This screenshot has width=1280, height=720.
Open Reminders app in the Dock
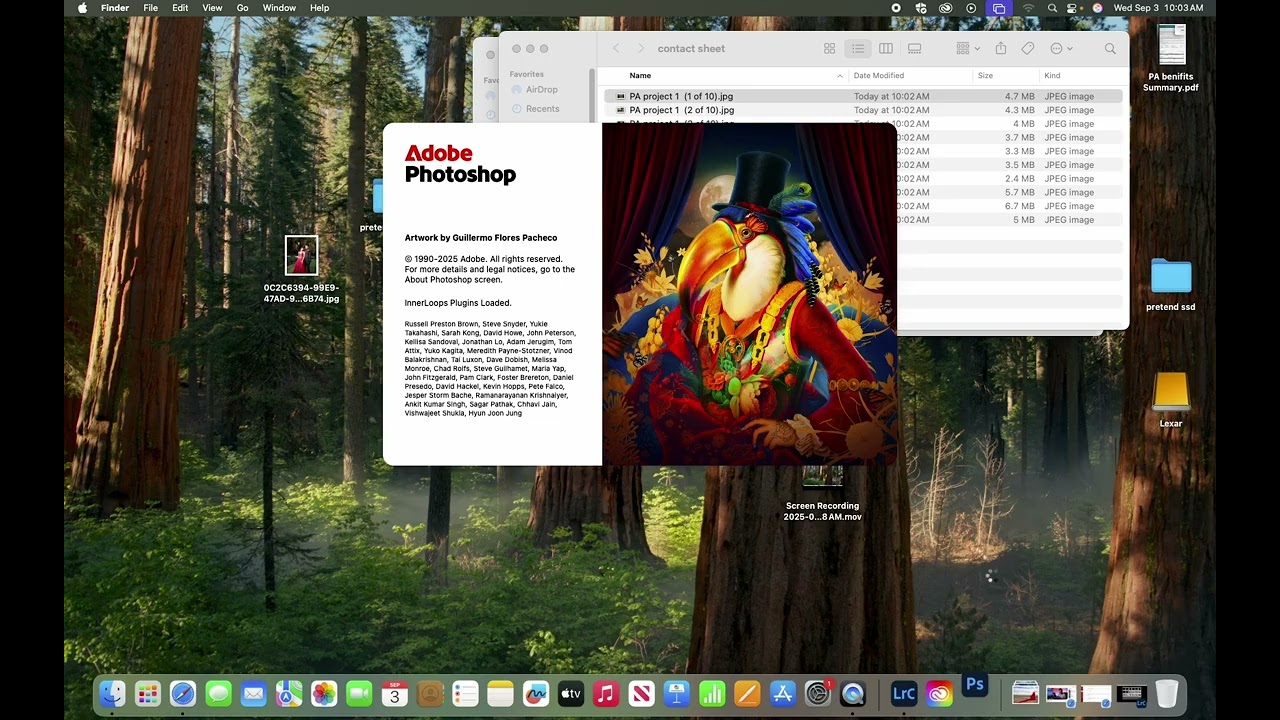pyautogui.click(x=465, y=694)
